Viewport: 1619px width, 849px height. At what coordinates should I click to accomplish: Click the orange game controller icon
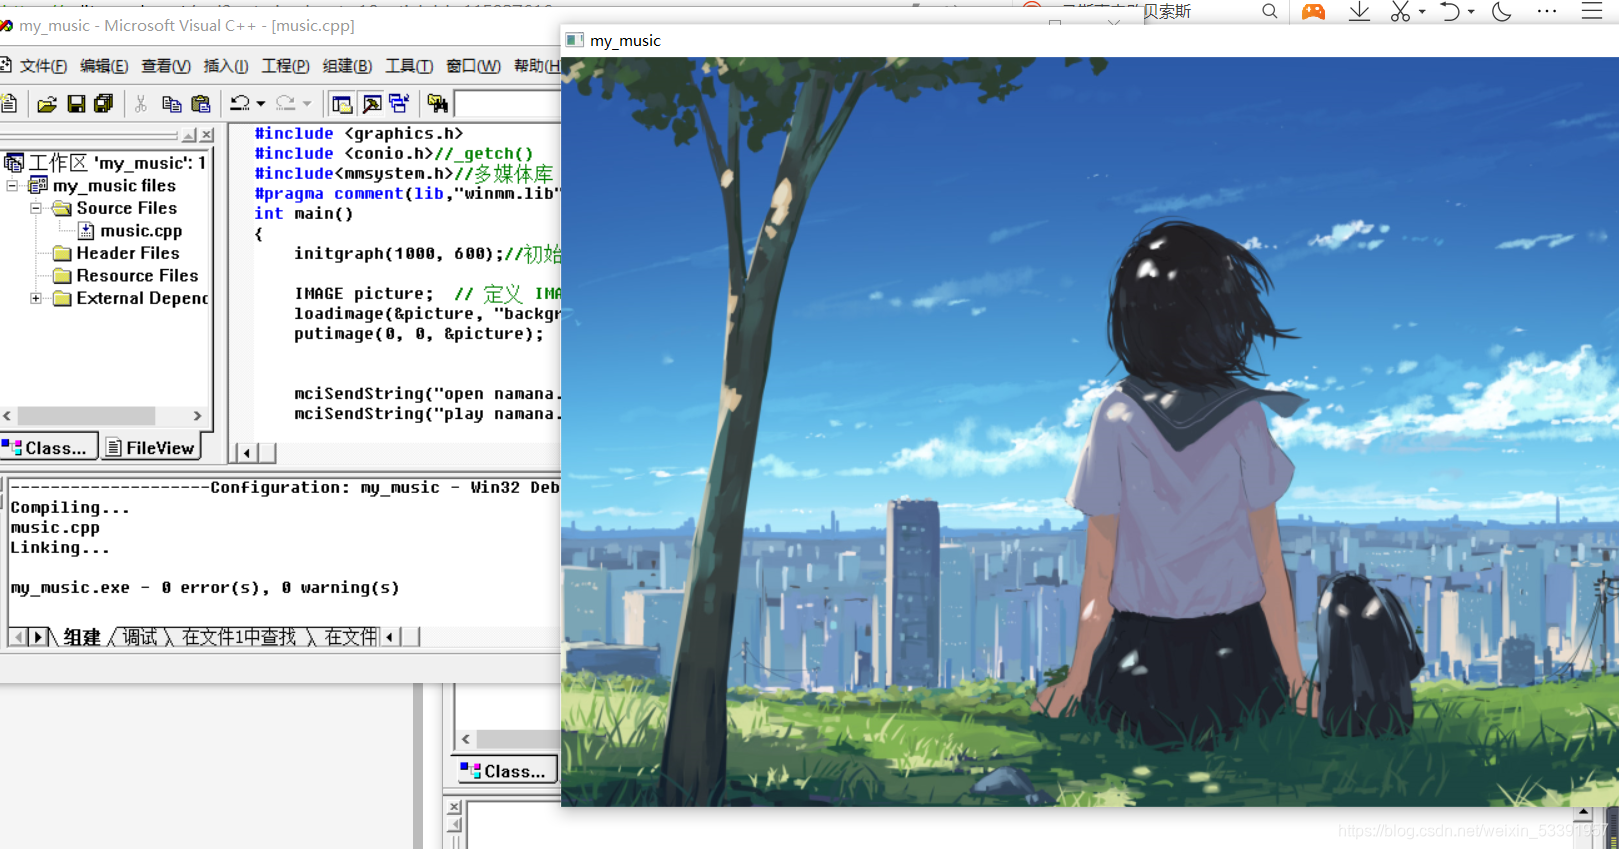tap(1313, 12)
